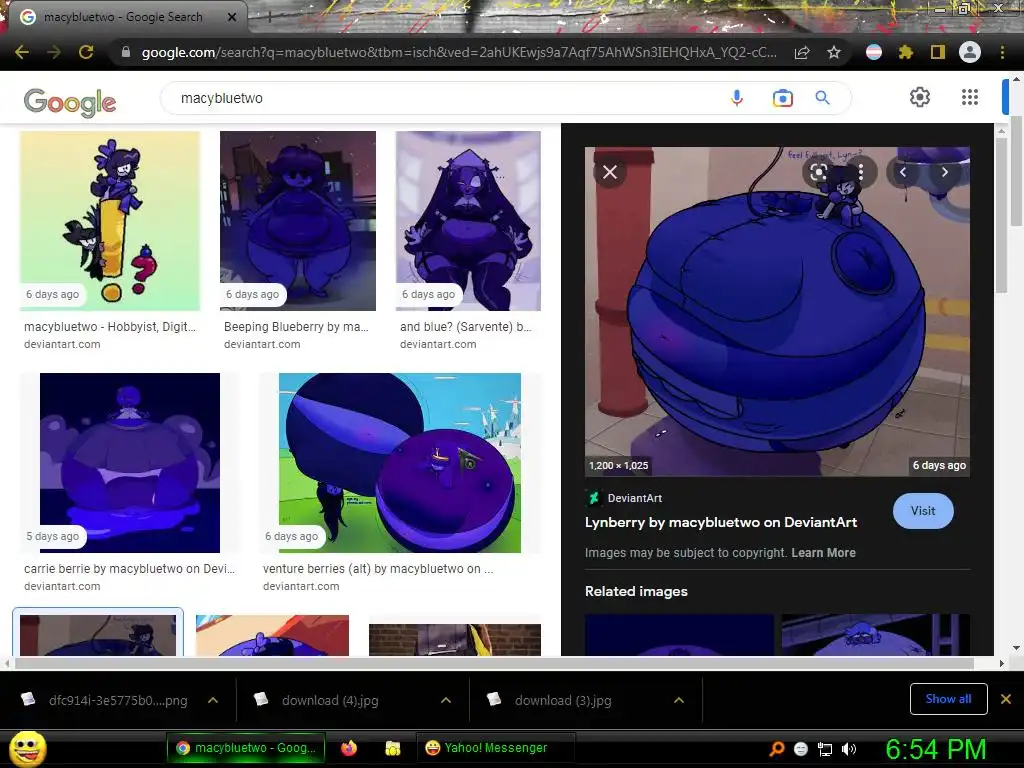1024x768 pixels.
Task: Open Yahoo! Messenger taskbar item
Action: click(x=495, y=748)
